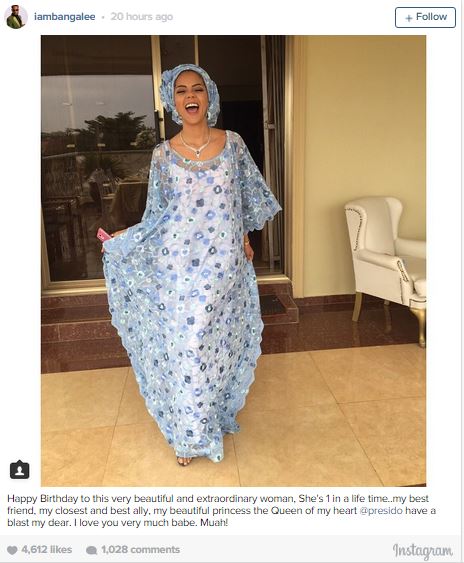Click the comments speech bubble icon
464x563 pixels.
92,550
